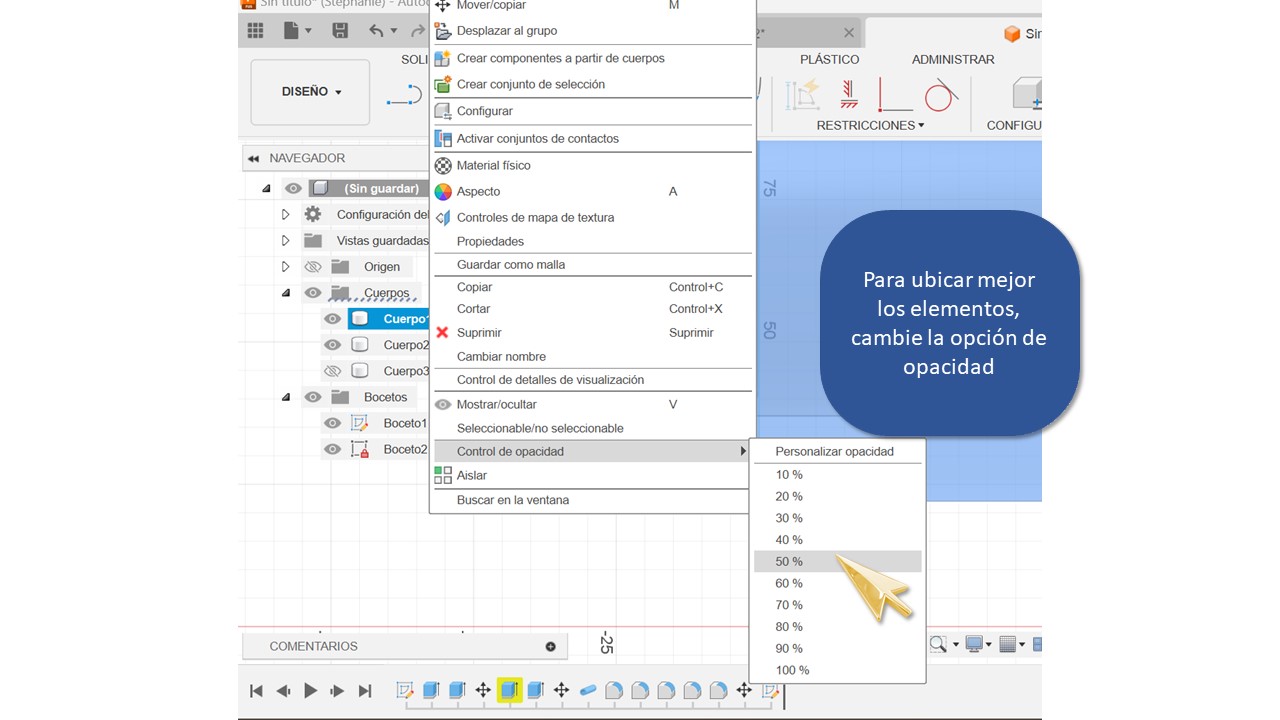Open the DISEÑO workspace dropdown

(310, 92)
